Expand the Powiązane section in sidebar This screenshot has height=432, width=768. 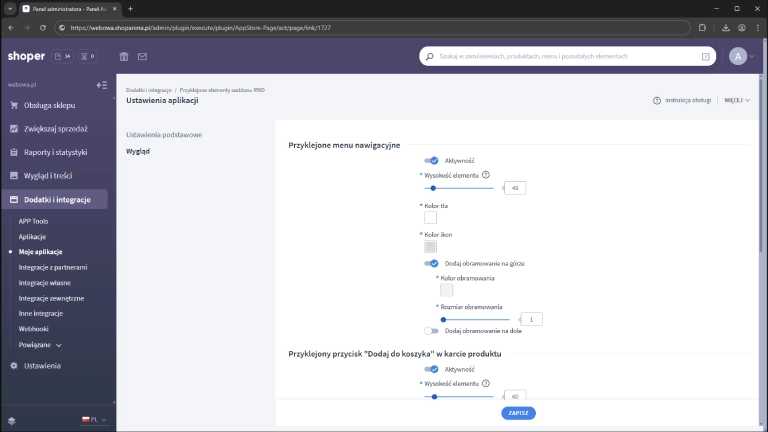click(x=40, y=345)
